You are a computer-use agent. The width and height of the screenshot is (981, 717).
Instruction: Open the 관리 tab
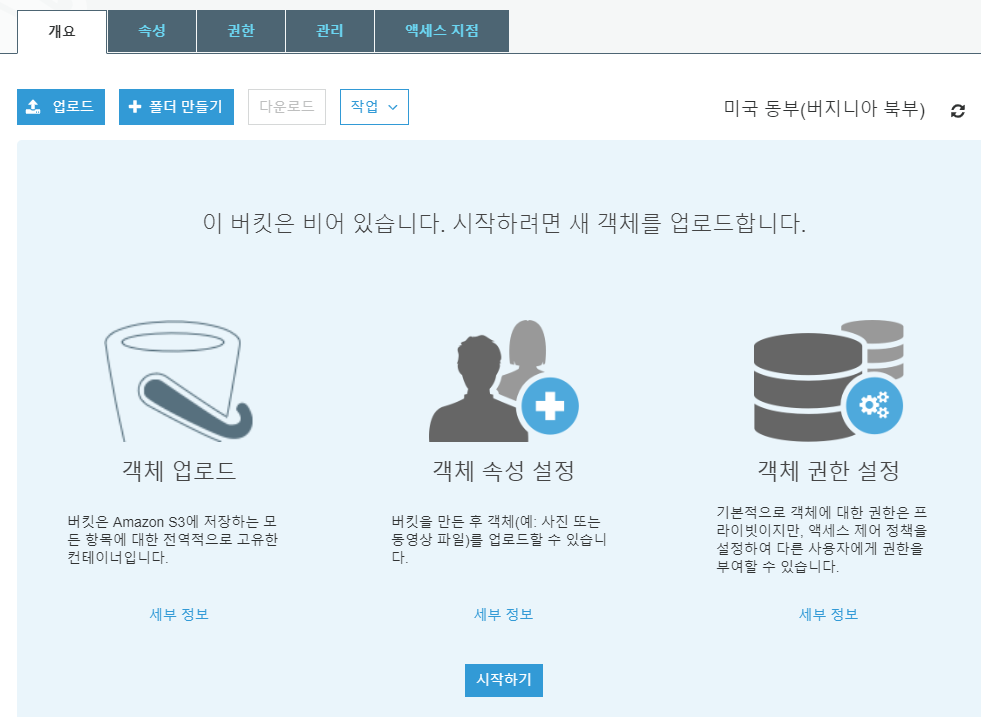330,31
